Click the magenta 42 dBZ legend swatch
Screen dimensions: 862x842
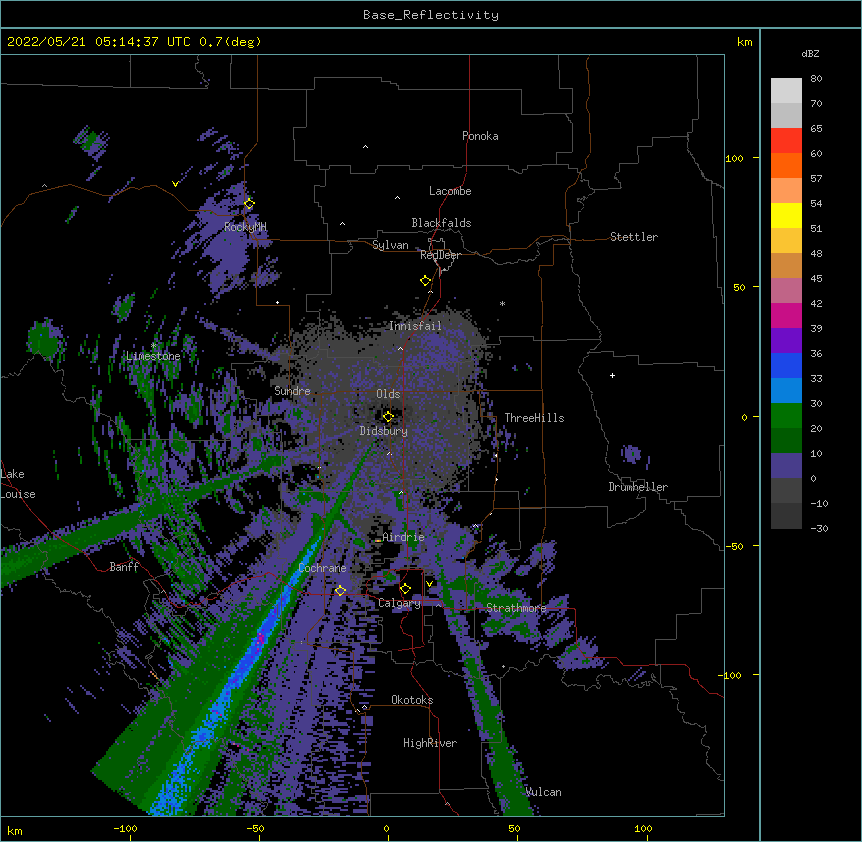786,315
